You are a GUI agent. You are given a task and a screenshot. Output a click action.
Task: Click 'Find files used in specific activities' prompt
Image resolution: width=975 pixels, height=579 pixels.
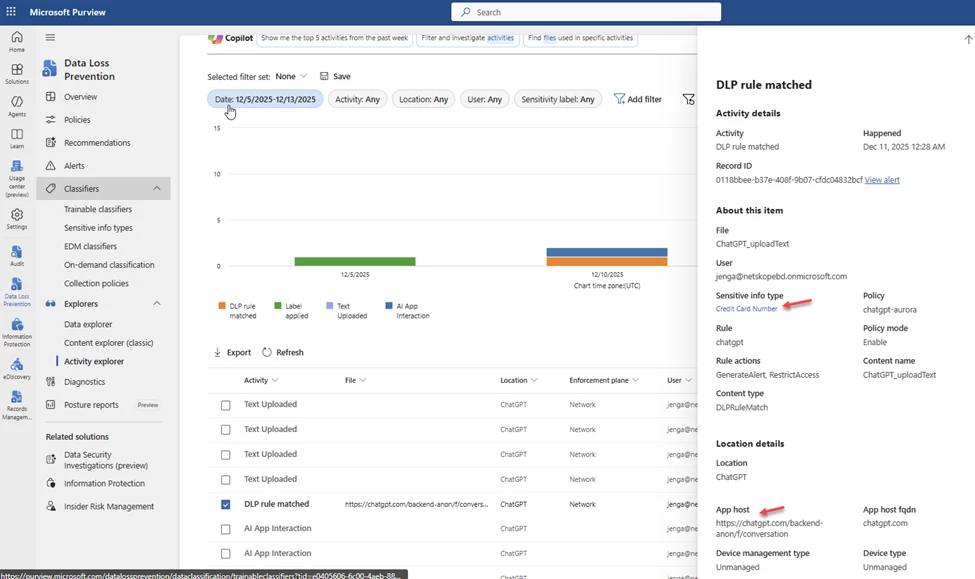[x=580, y=38]
